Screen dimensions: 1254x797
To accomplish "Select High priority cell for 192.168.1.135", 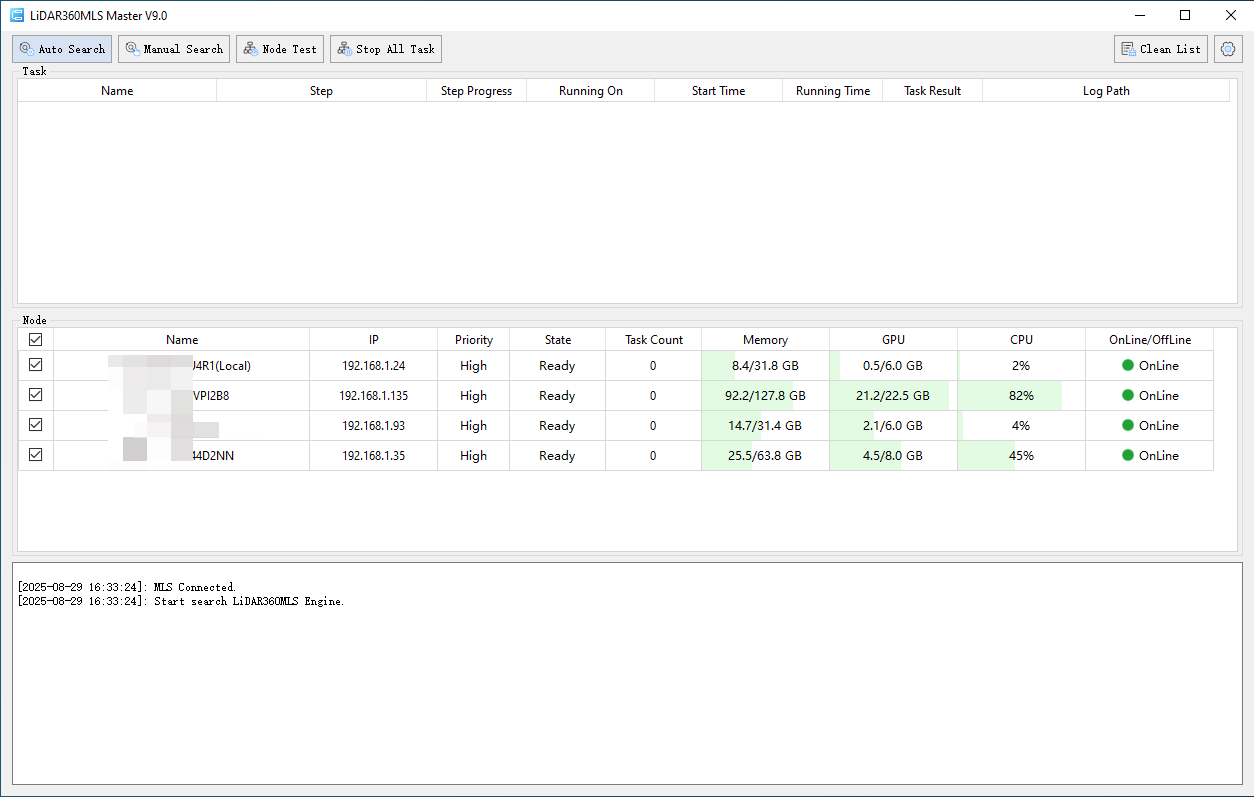I will coord(474,396).
